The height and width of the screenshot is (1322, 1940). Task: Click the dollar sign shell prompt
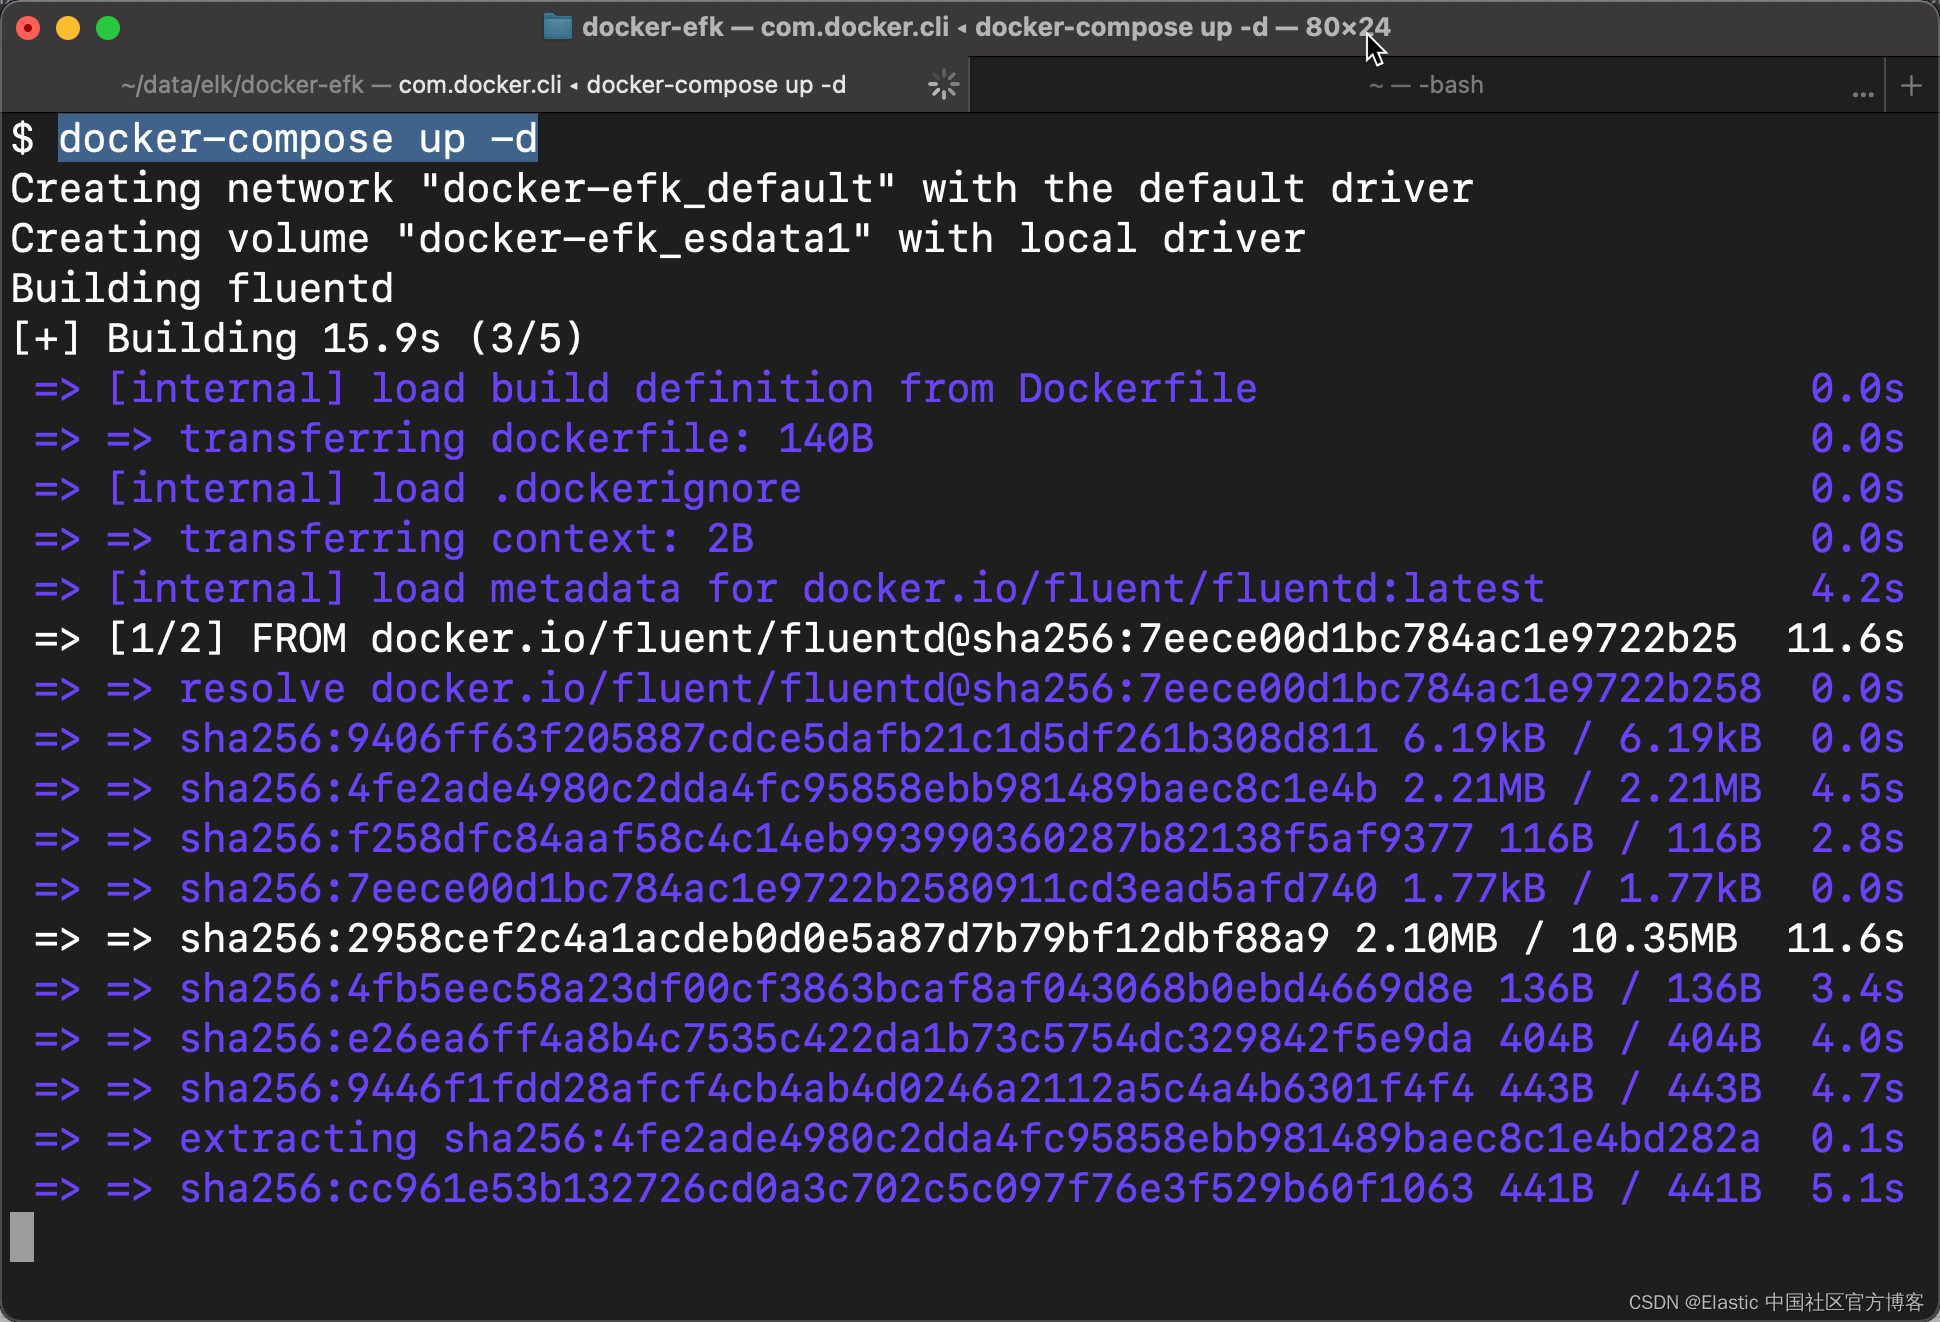pos(22,139)
